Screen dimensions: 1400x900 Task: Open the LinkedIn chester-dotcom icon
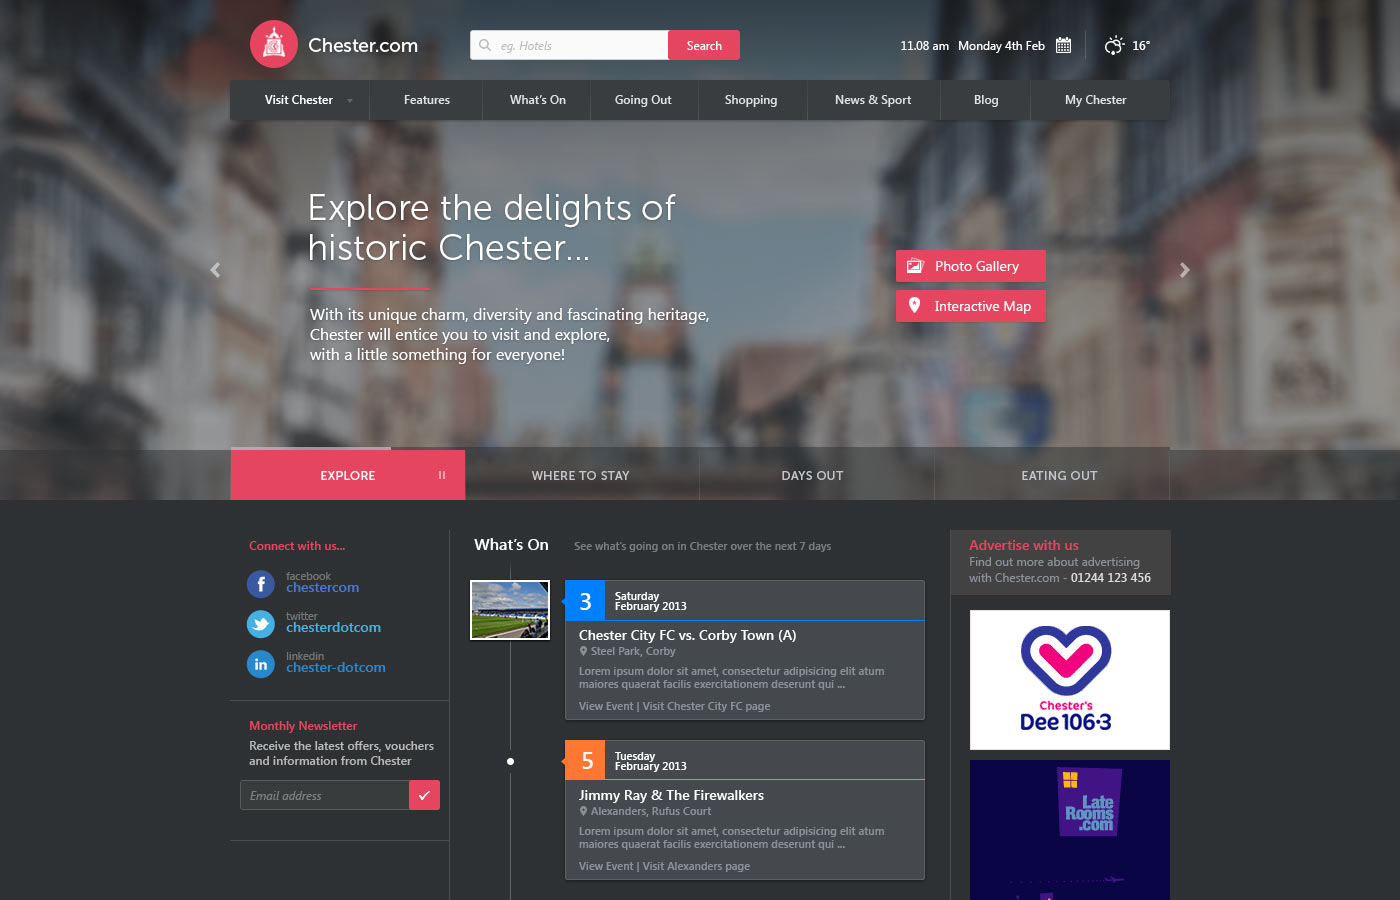point(261,664)
